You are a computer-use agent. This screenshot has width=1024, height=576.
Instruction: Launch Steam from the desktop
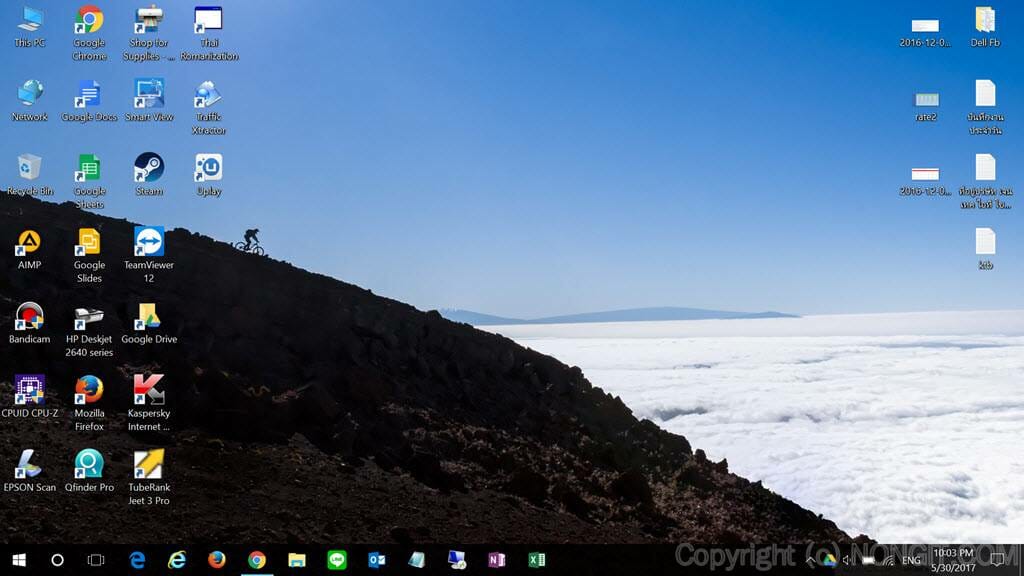tap(148, 165)
